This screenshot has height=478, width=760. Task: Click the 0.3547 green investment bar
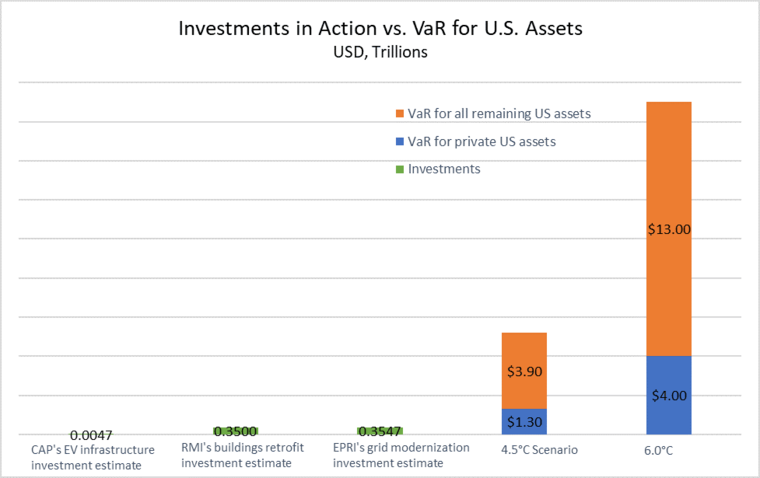click(380, 431)
